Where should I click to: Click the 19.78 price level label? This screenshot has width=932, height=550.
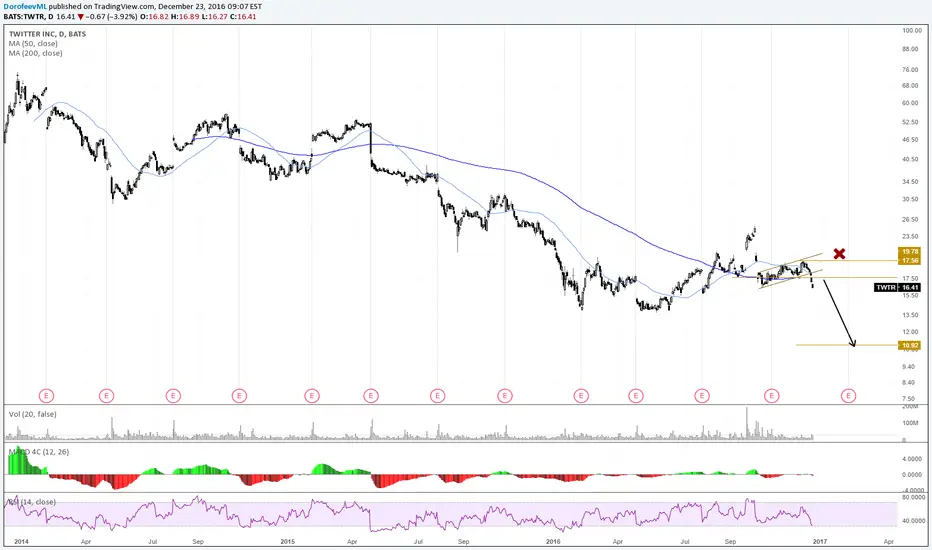pyautogui.click(x=909, y=252)
